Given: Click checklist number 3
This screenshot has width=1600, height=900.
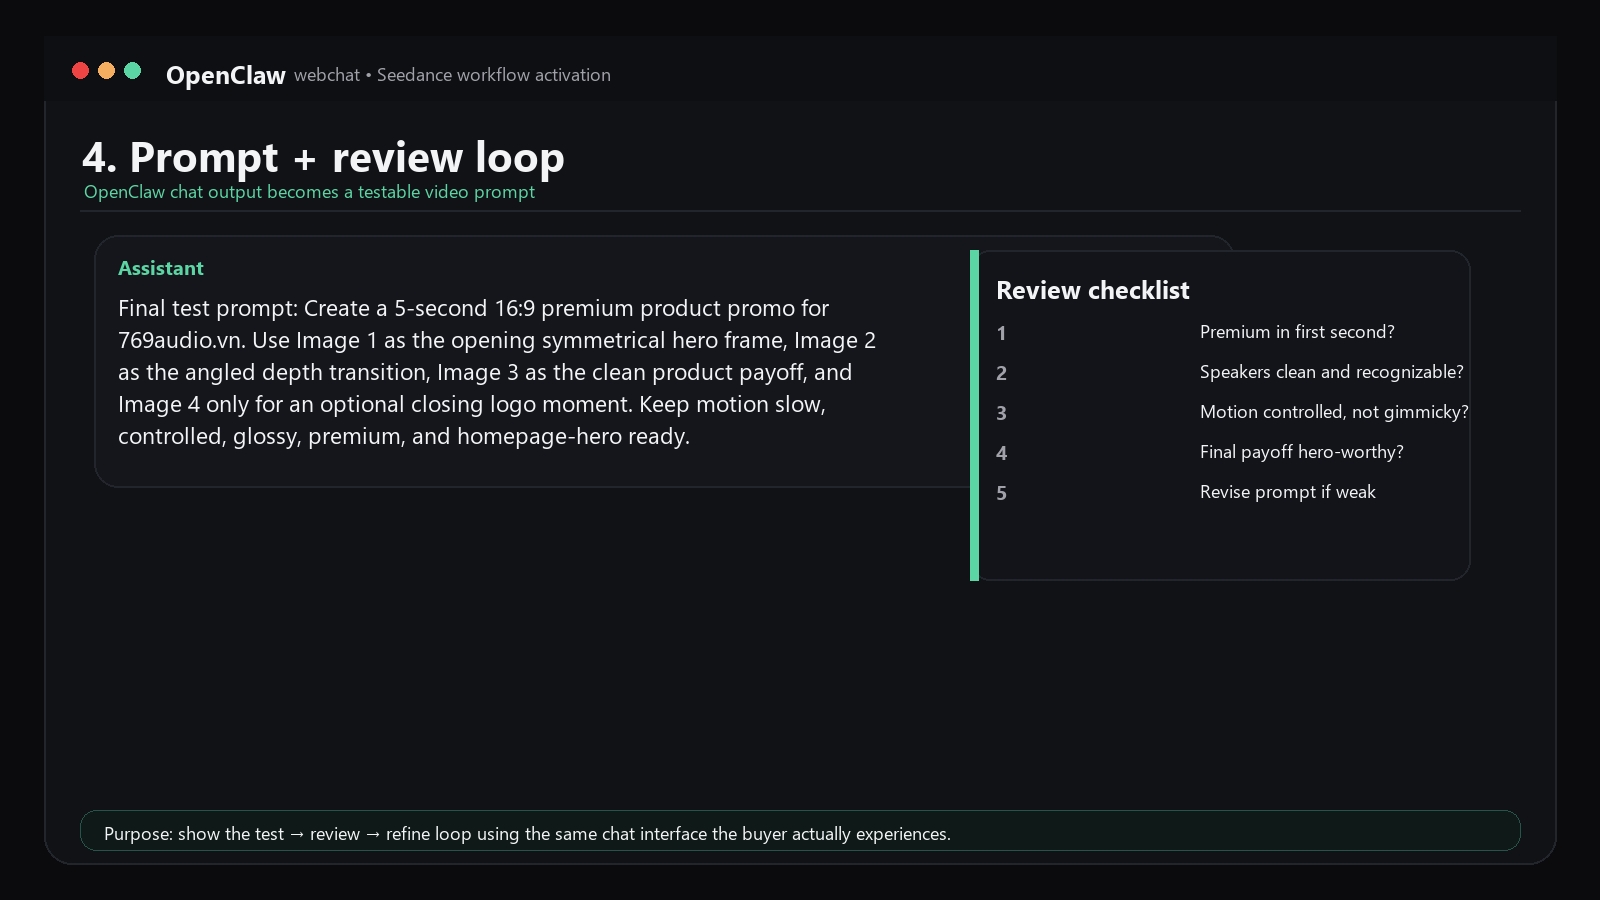Looking at the screenshot, I should coord(1001,413).
